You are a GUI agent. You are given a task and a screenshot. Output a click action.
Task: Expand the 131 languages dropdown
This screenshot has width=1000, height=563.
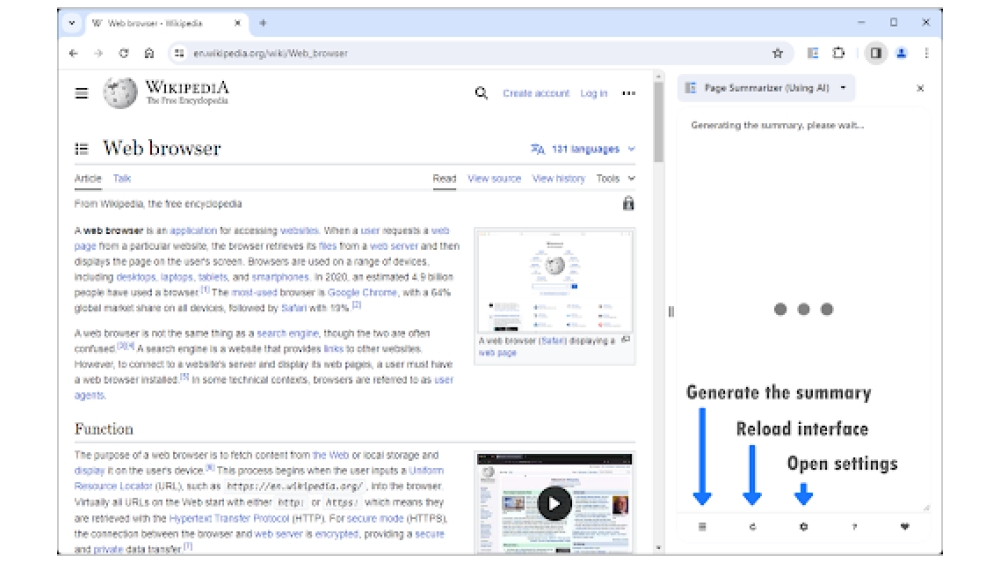[583, 149]
